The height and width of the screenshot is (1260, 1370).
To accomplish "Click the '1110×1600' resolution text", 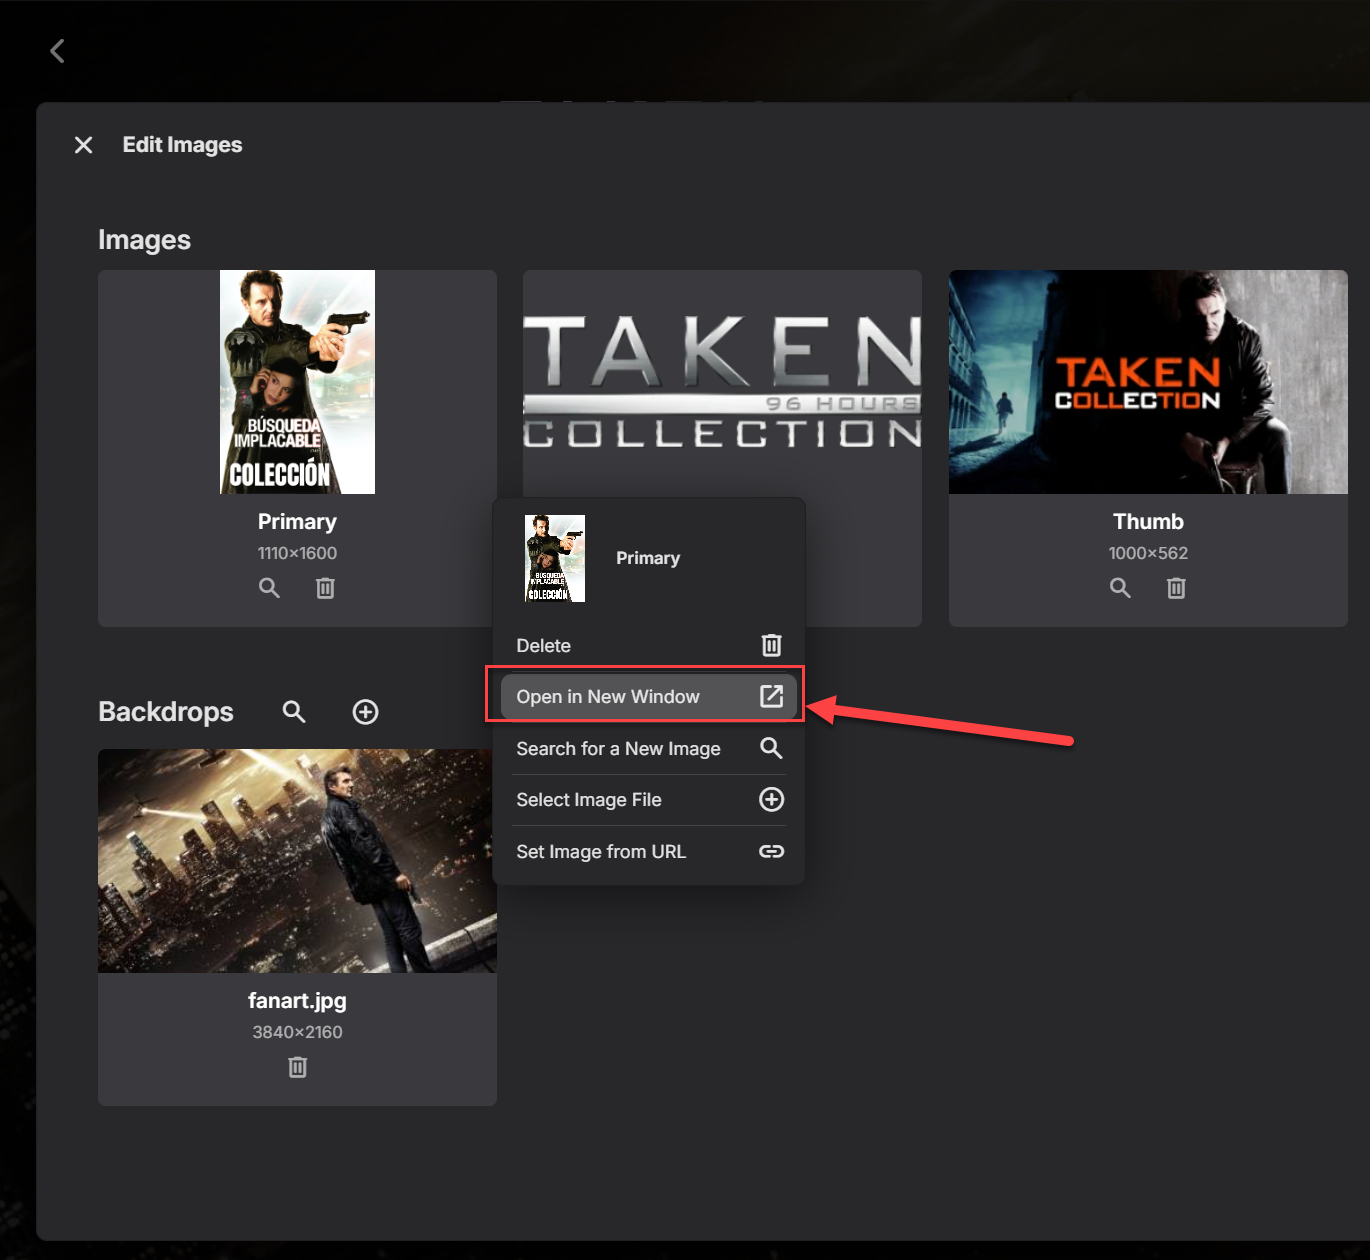I will point(297,553).
